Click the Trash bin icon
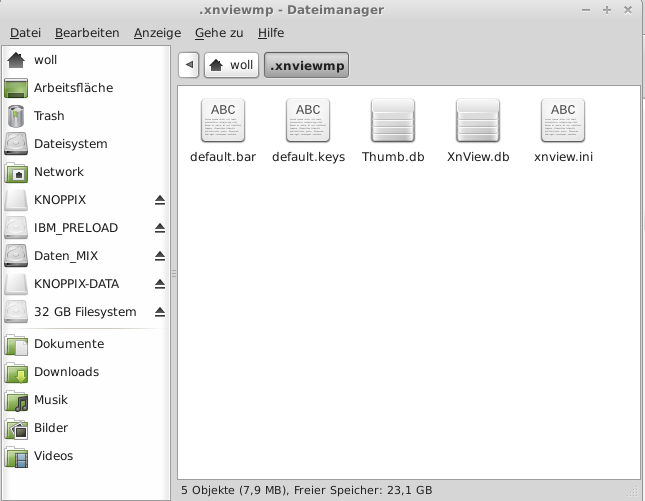This screenshot has height=501, width=645. point(16,116)
